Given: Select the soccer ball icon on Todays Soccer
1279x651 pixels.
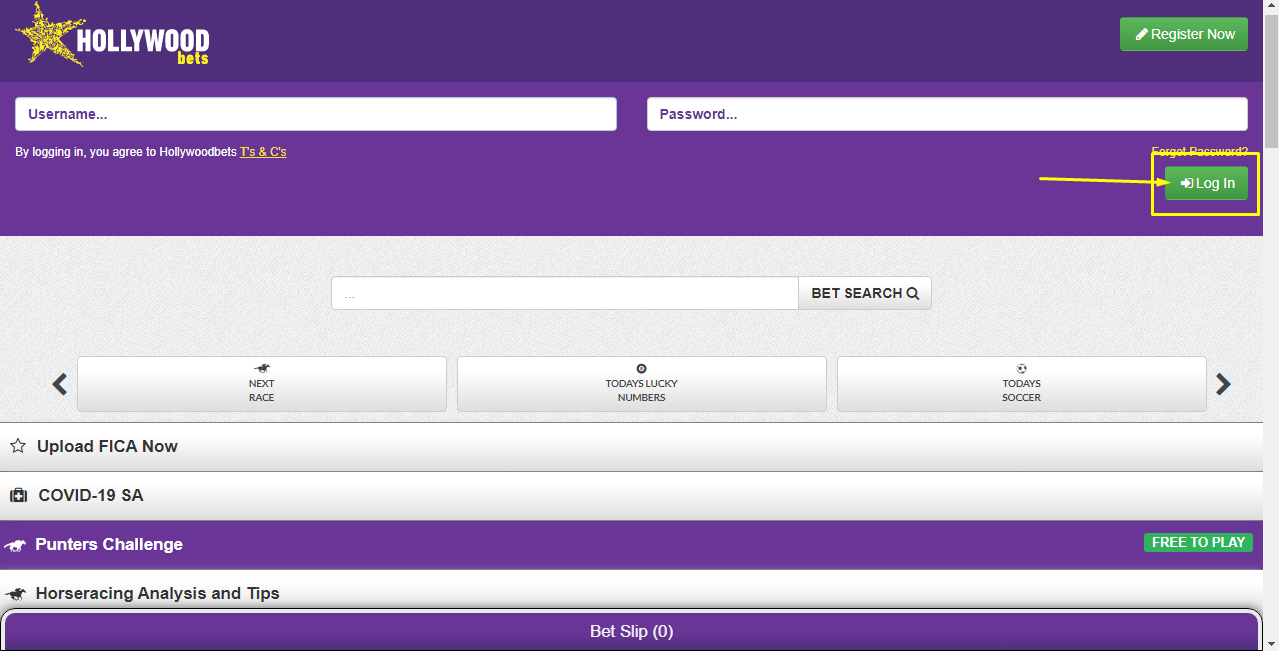Looking at the screenshot, I should [1021, 369].
